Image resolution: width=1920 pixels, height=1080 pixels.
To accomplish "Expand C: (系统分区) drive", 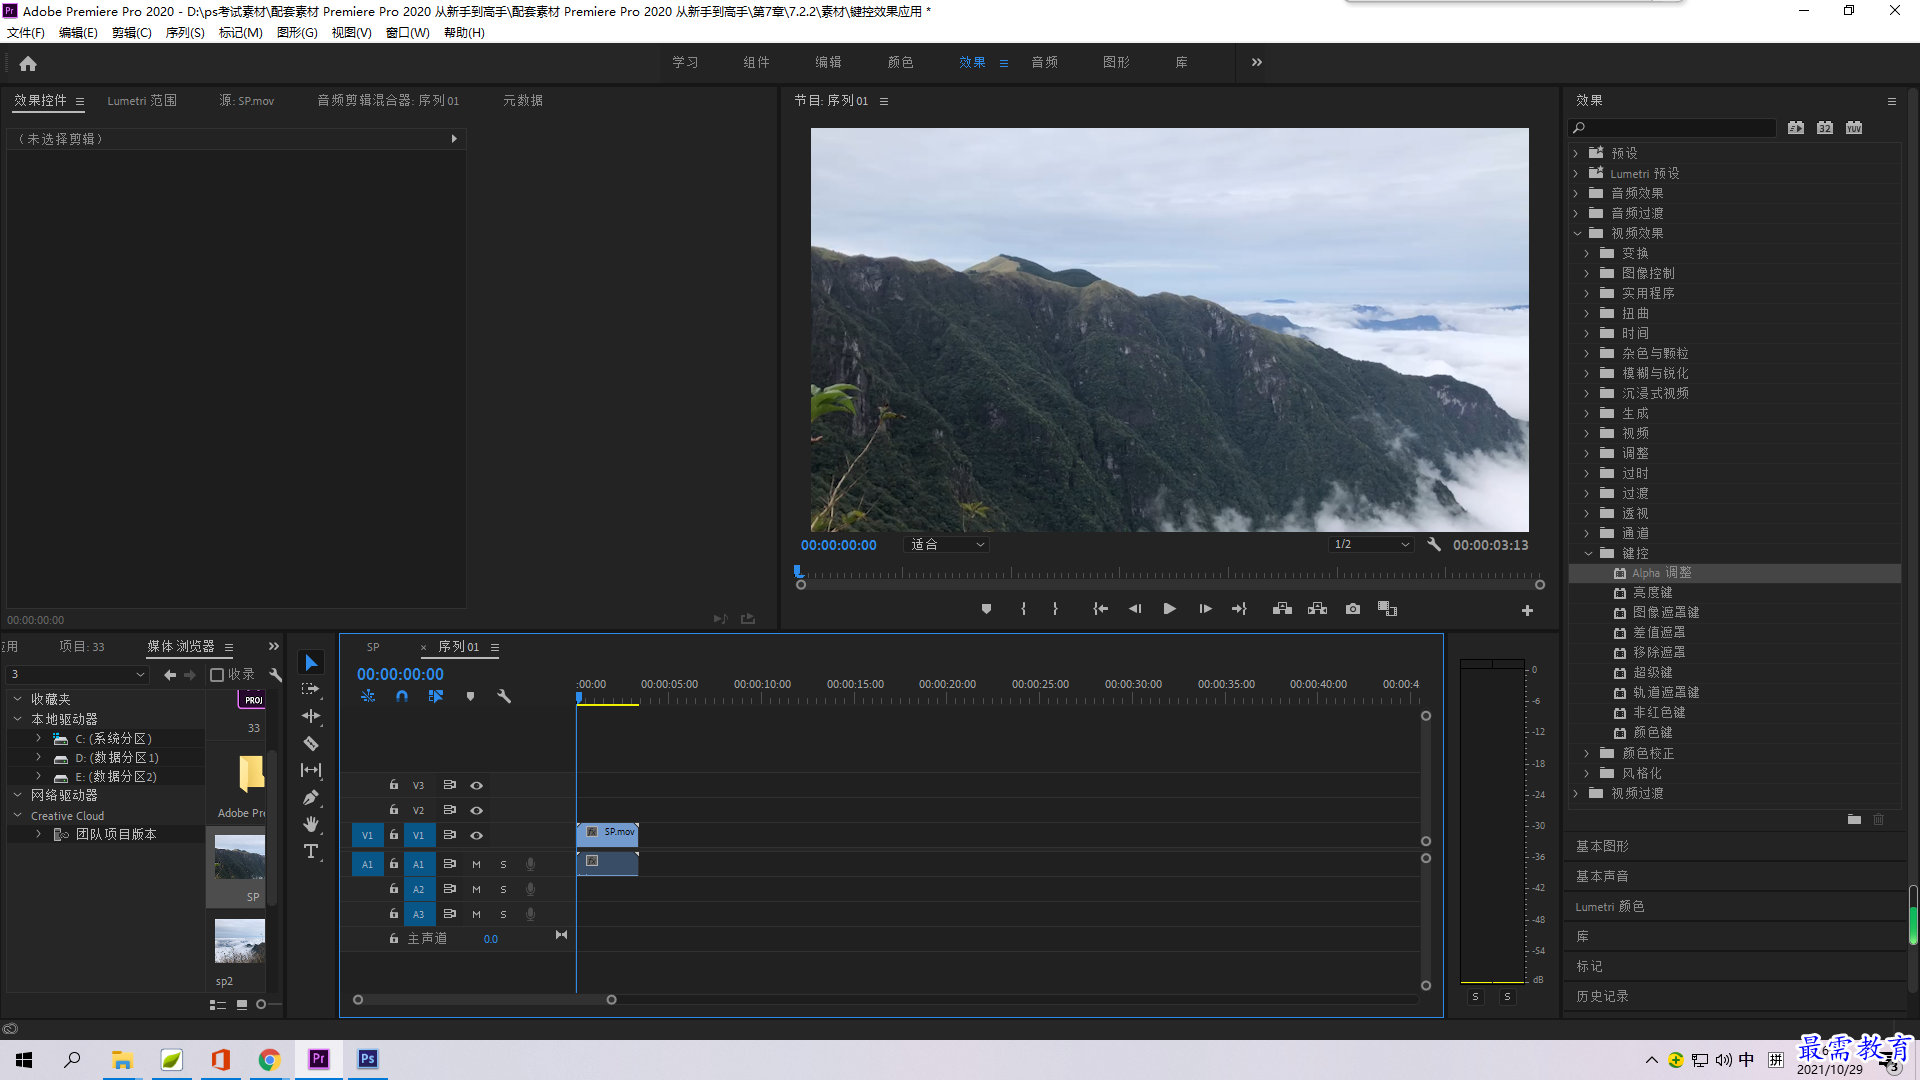I will point(38,738).
